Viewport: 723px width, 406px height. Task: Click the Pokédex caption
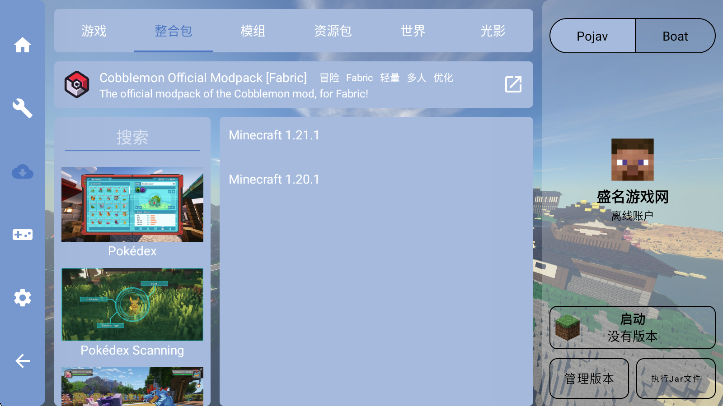point(132,251)
